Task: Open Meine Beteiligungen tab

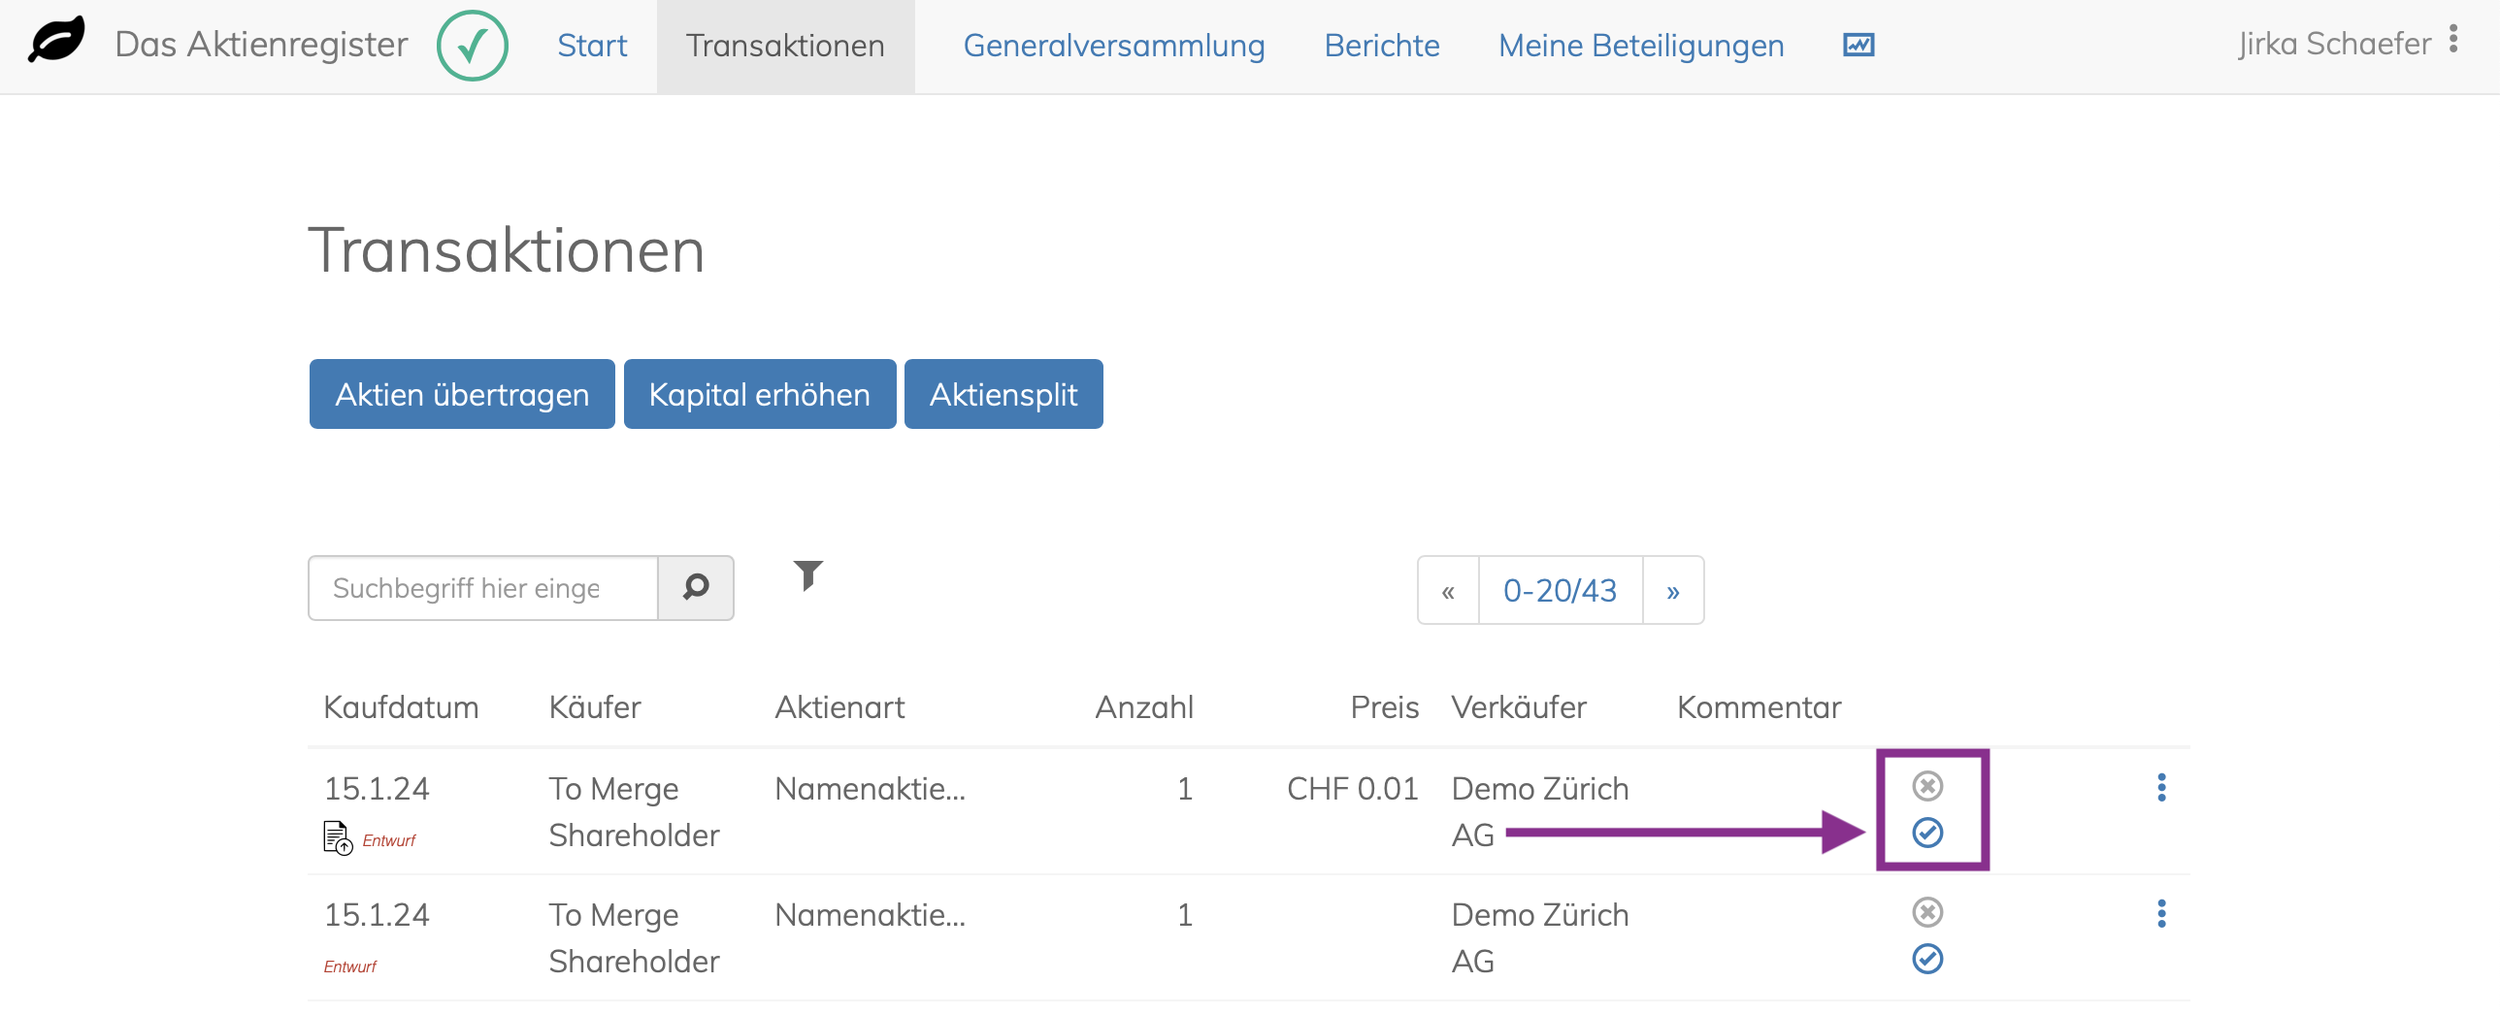Action: click(x=1641, y=45)
